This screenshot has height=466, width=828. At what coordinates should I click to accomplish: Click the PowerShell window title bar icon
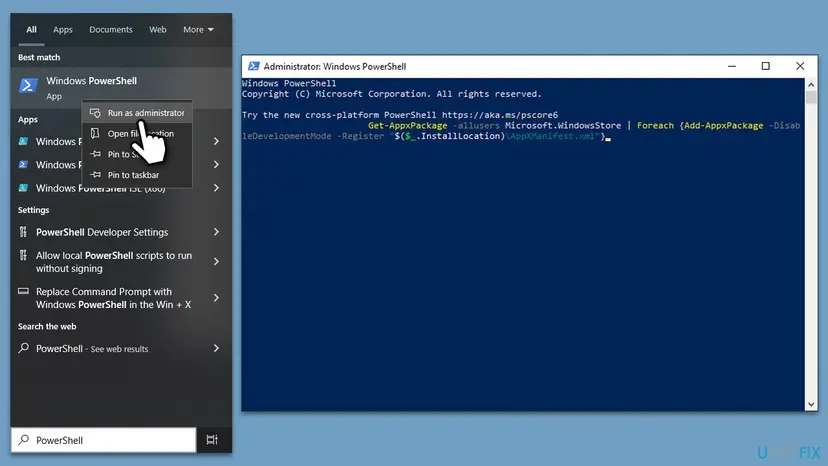coord(253,66)
